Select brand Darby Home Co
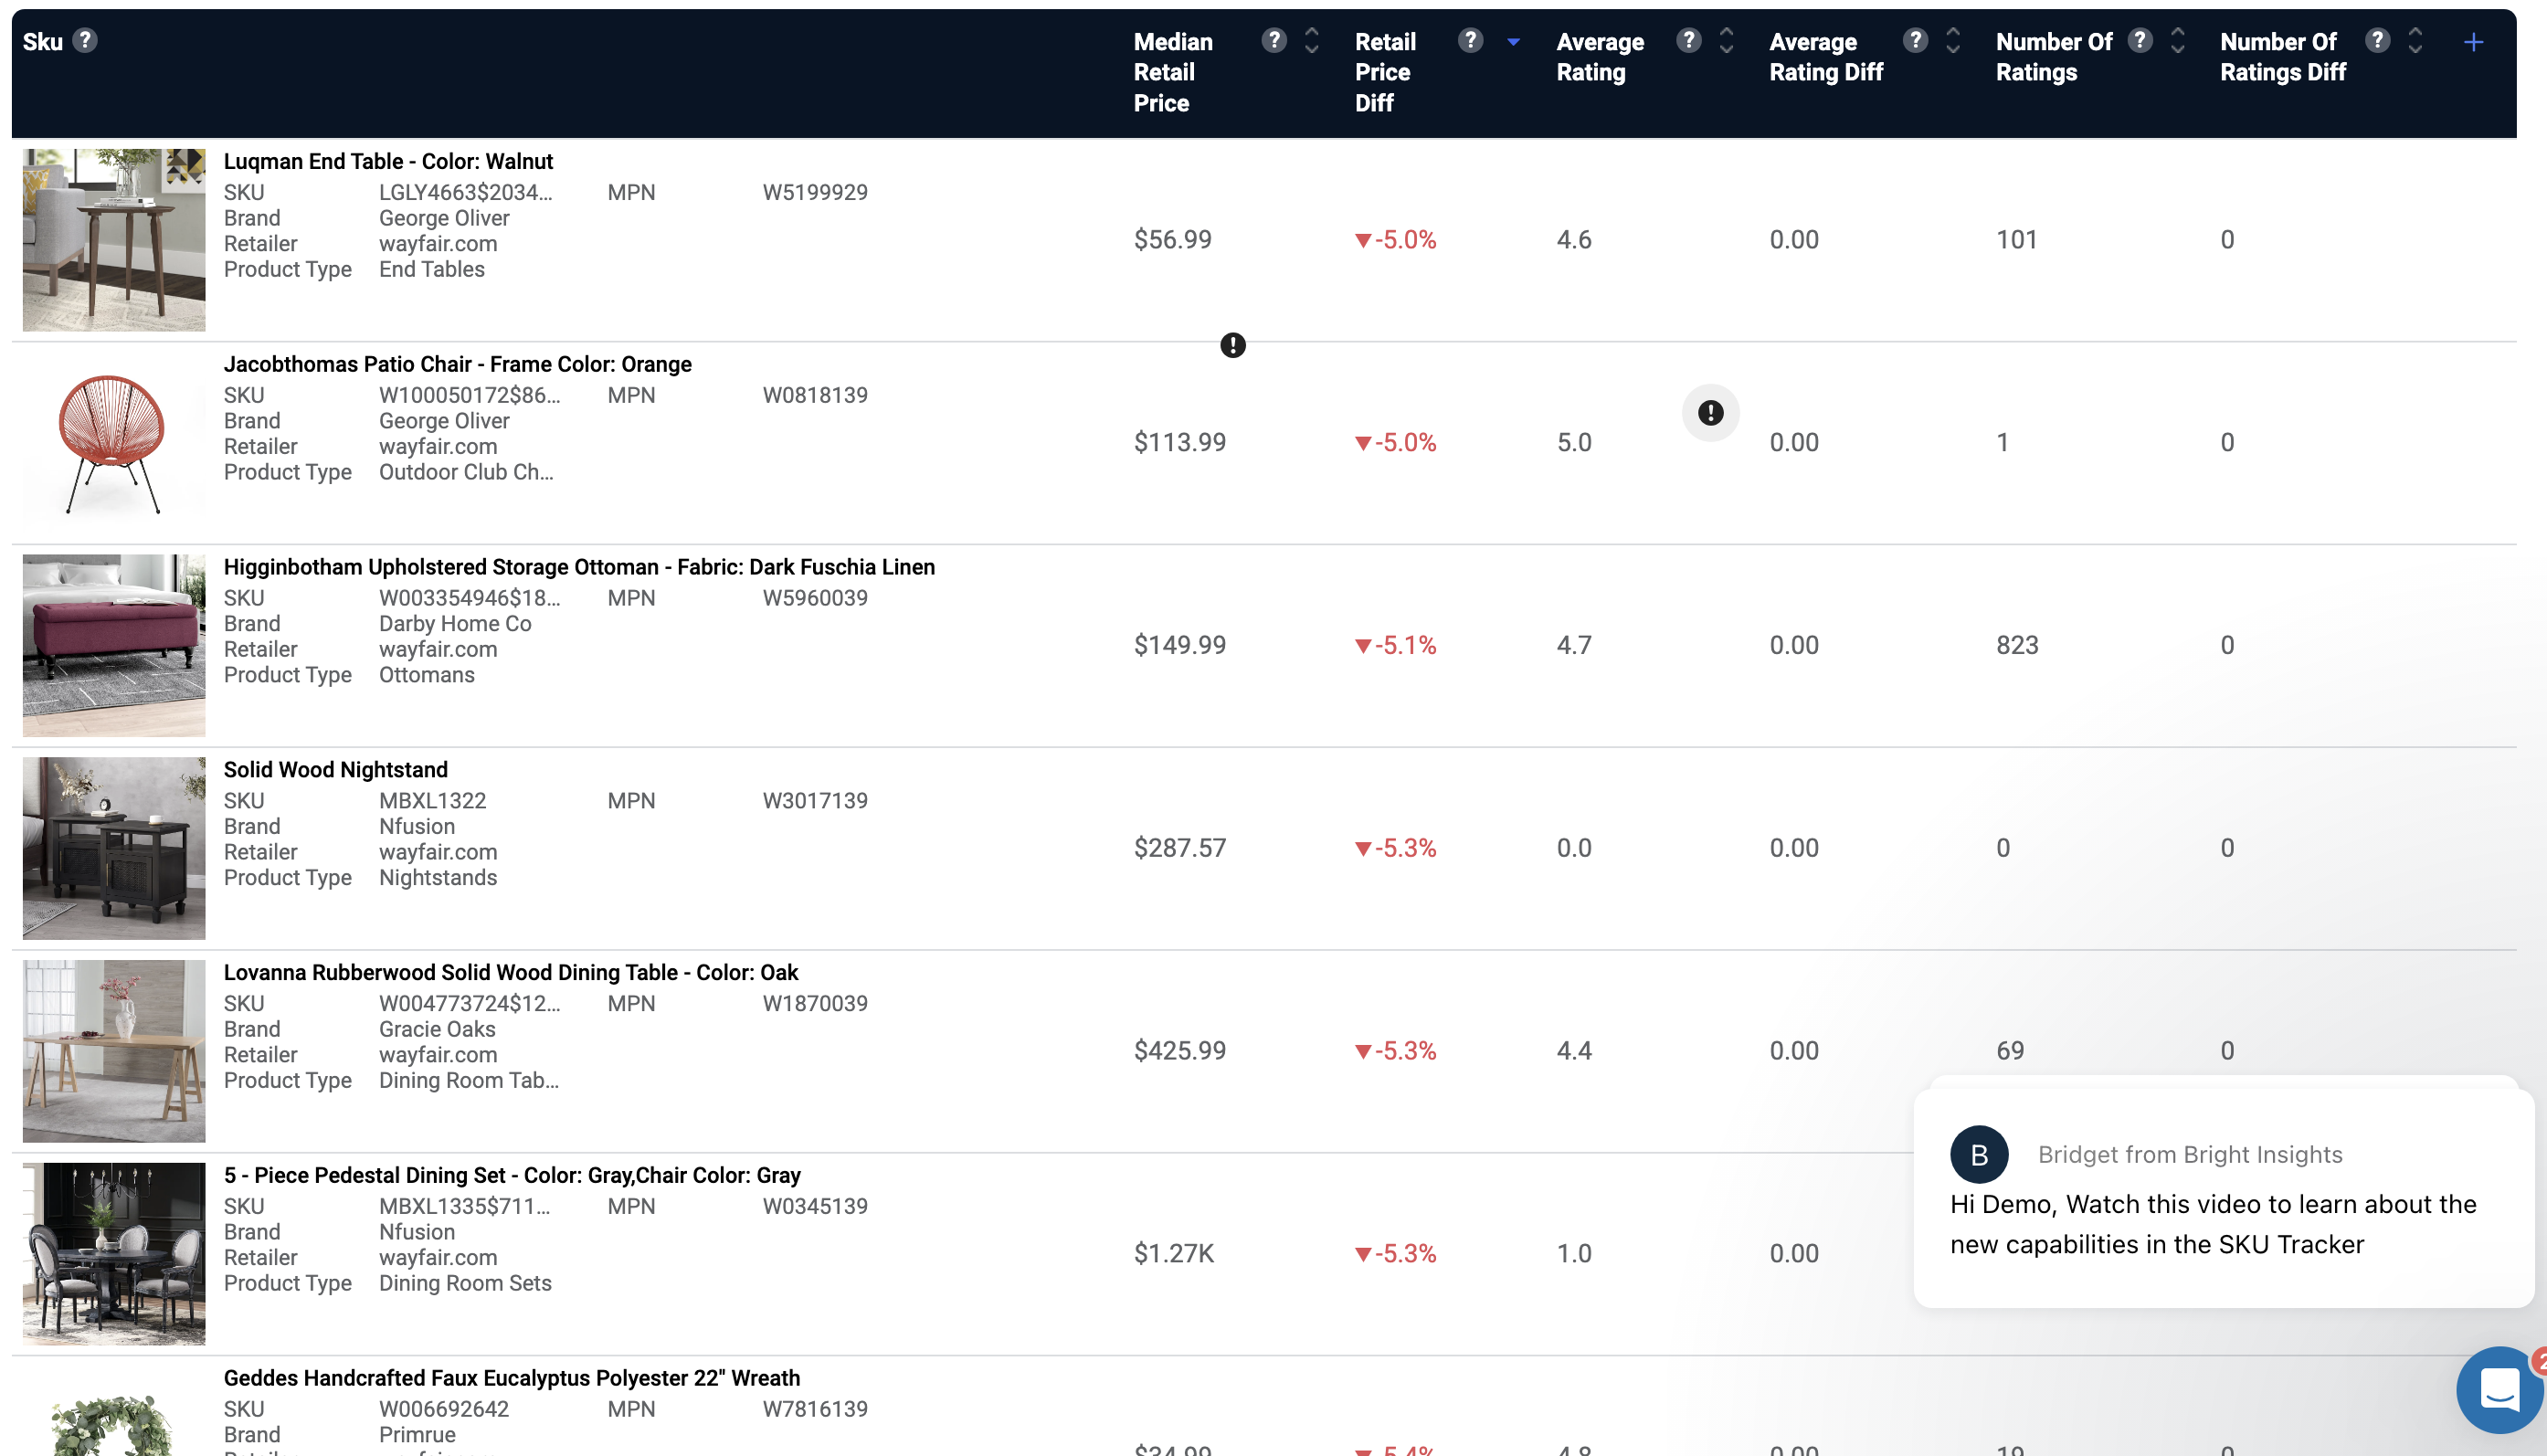The image size is (2547, 1456). (455, 624)
